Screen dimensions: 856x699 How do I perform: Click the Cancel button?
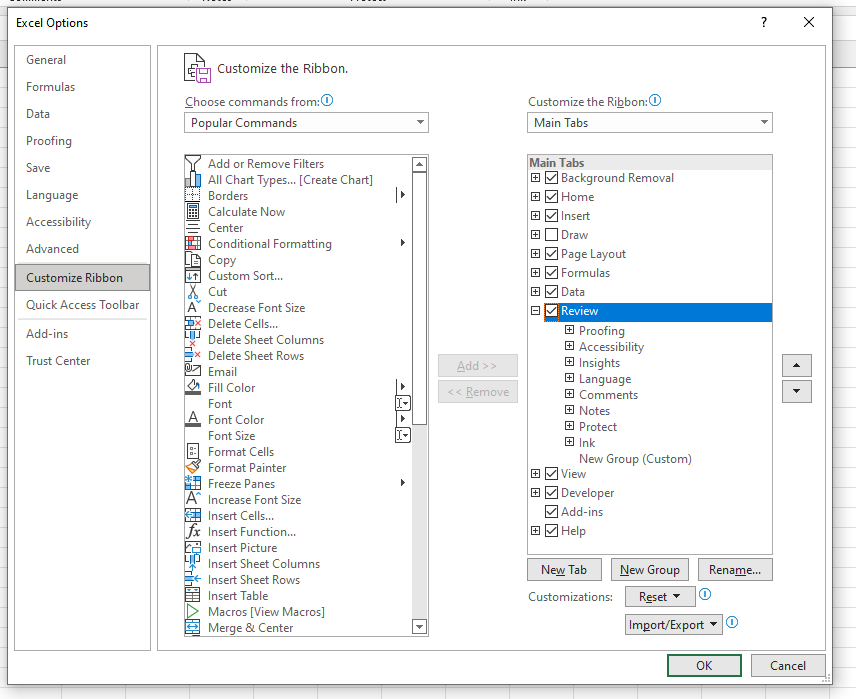[788, 665]
